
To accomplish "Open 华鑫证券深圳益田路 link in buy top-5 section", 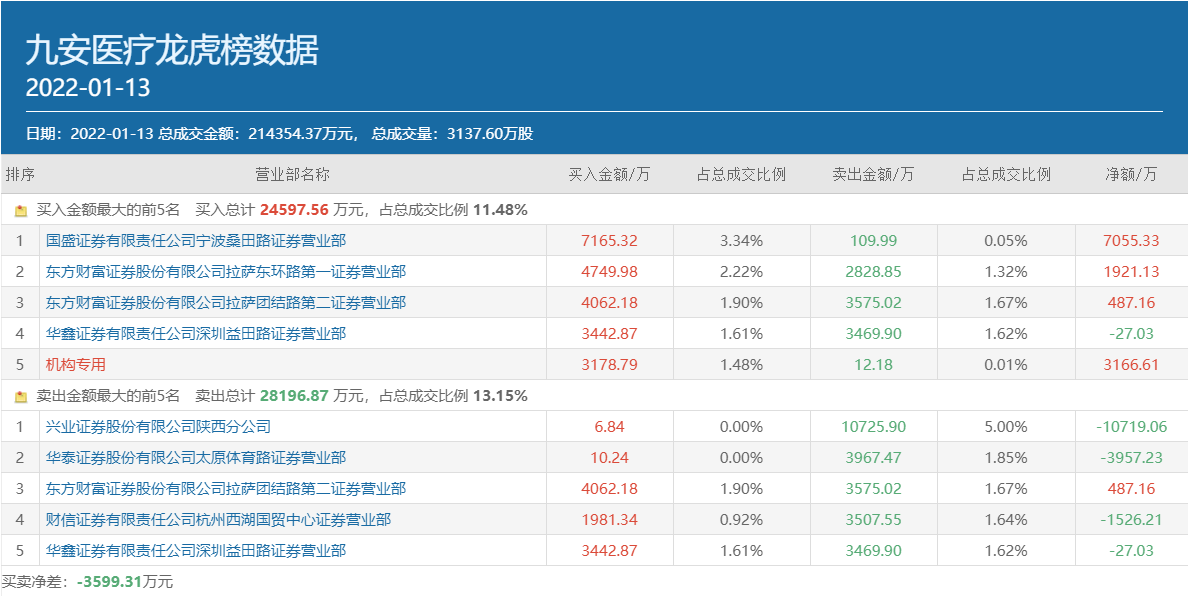I will pyautogui.click(x=196, y=334).
